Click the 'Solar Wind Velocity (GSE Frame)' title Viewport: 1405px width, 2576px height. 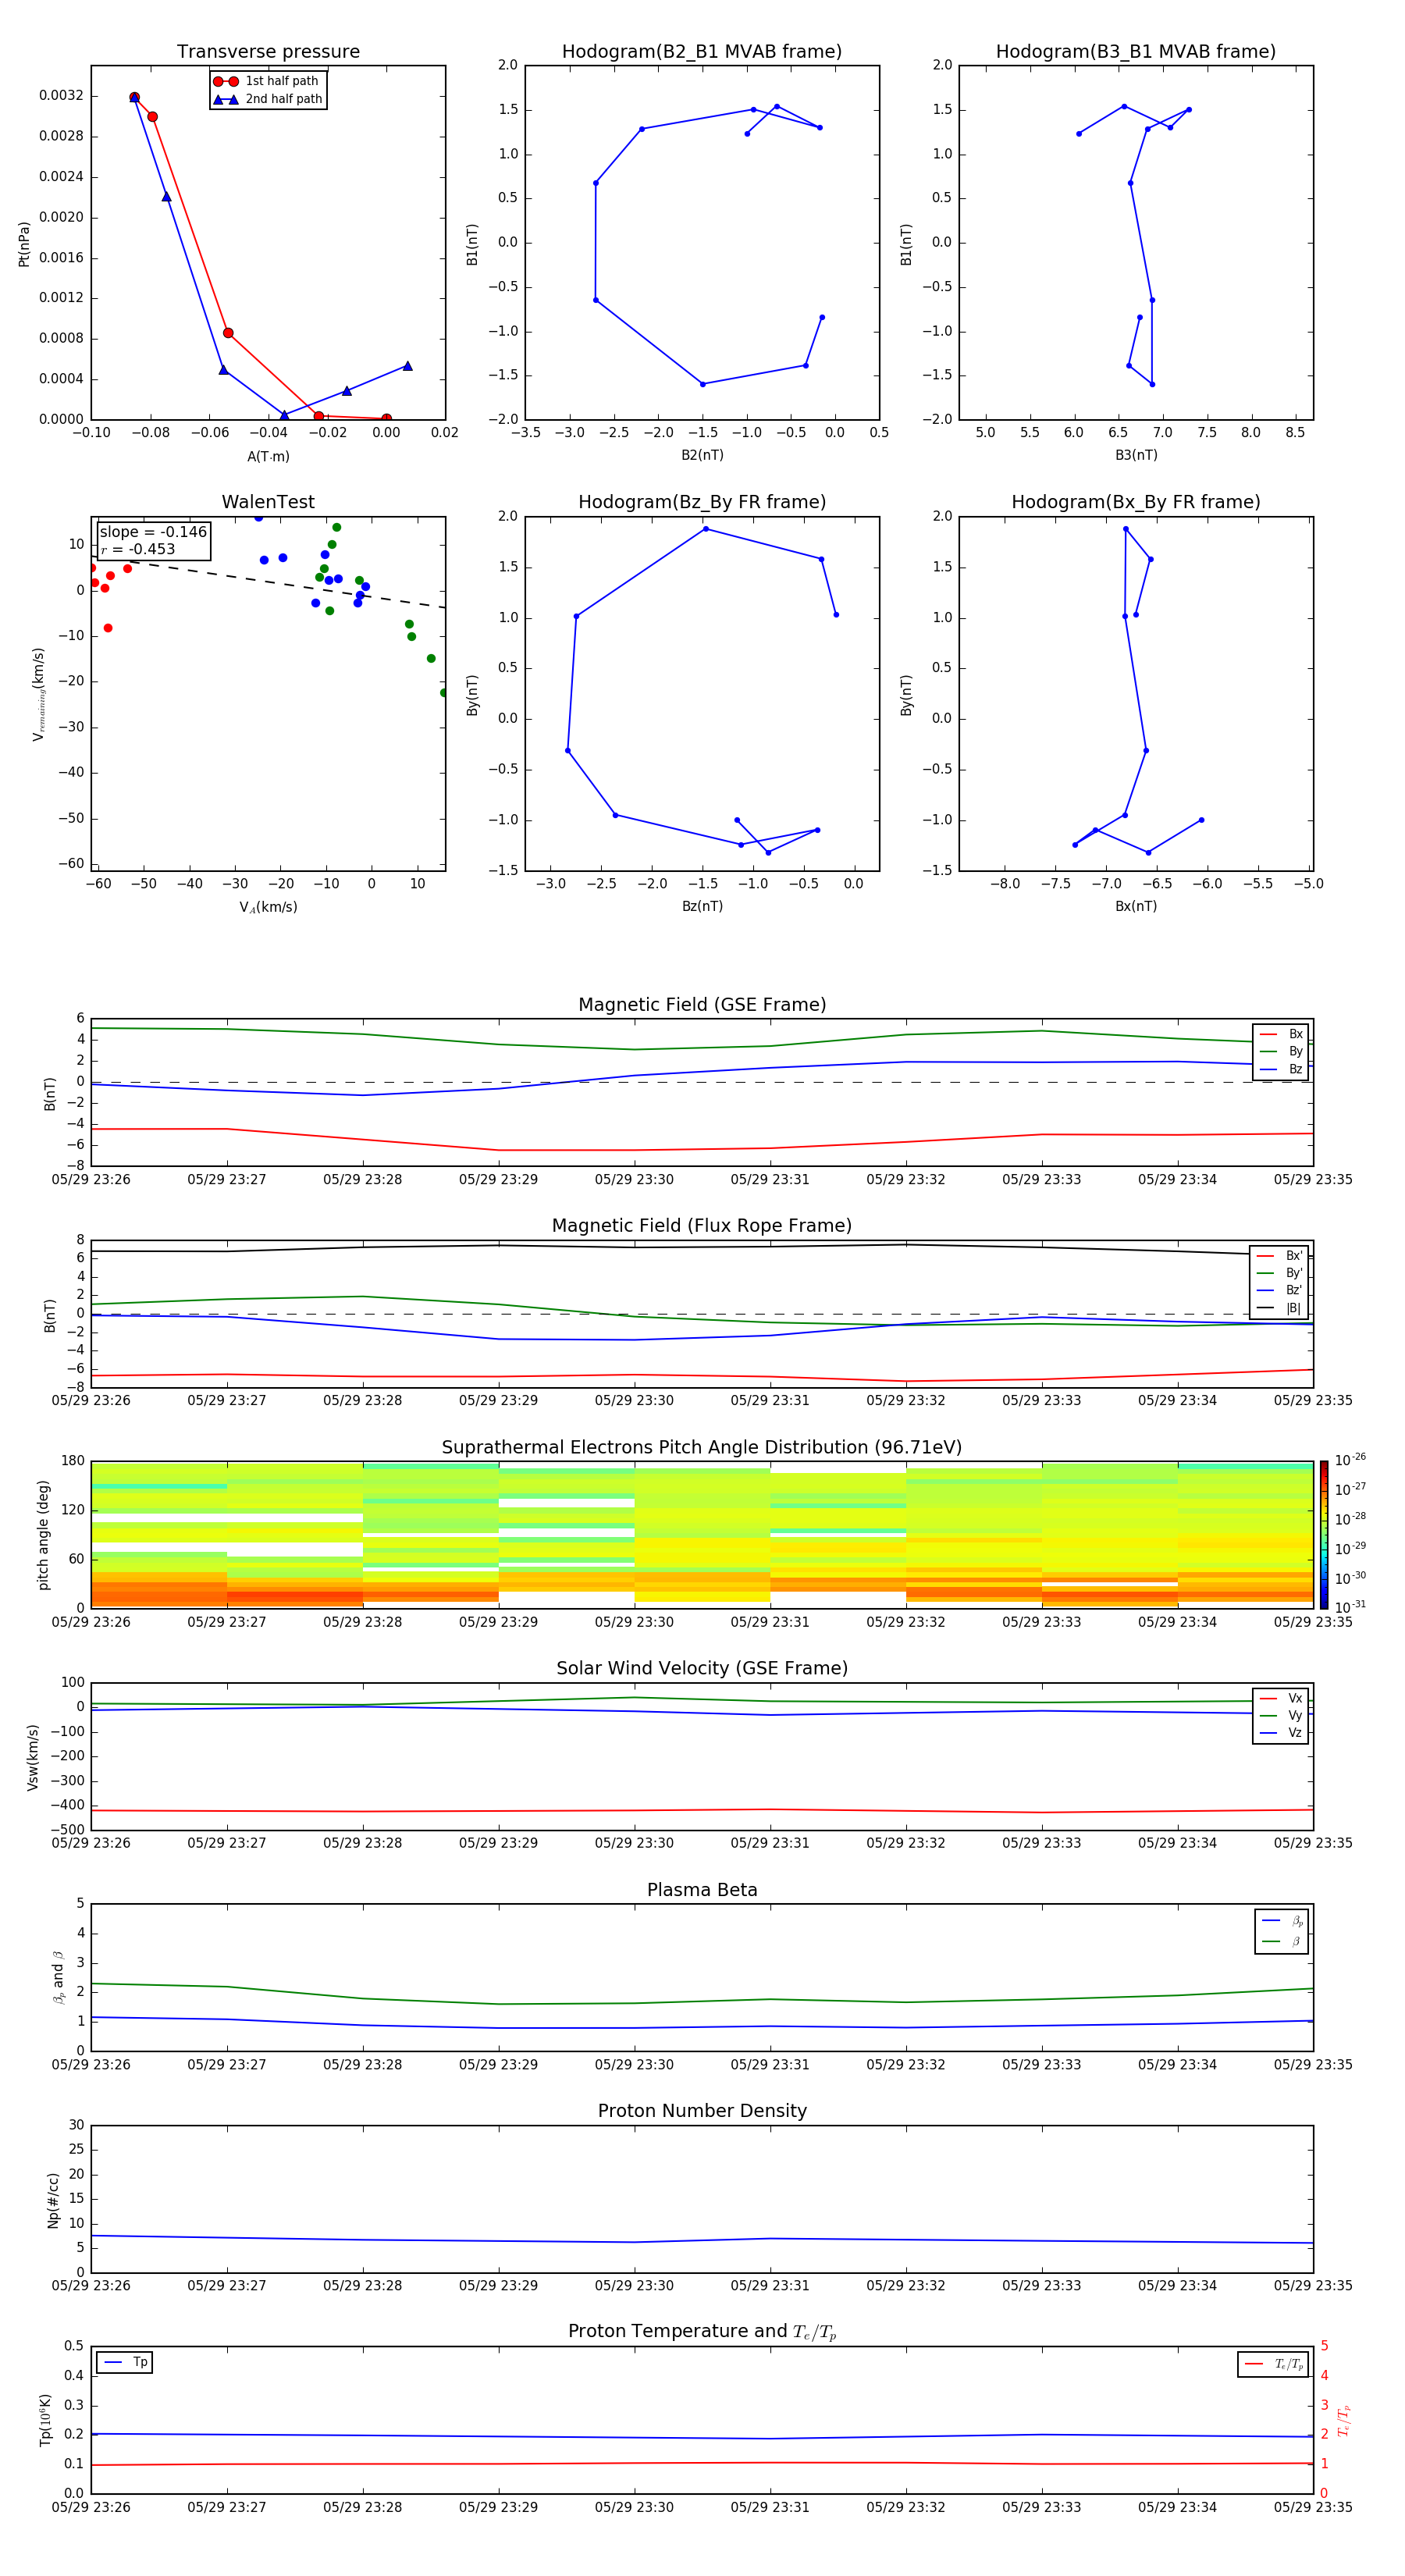[x=702, y=1669]
